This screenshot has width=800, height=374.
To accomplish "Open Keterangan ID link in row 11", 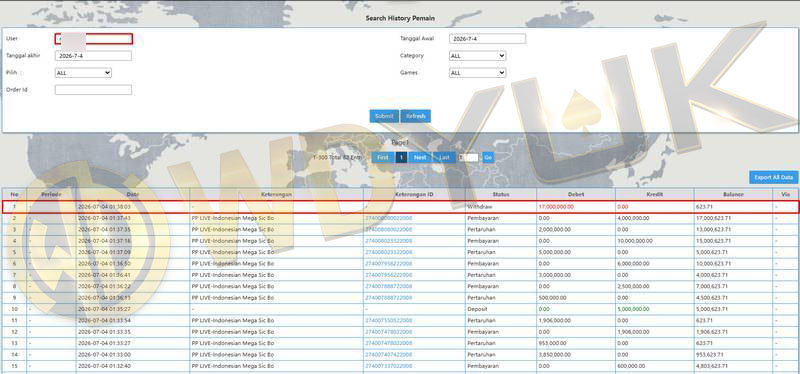I will 389,320.
